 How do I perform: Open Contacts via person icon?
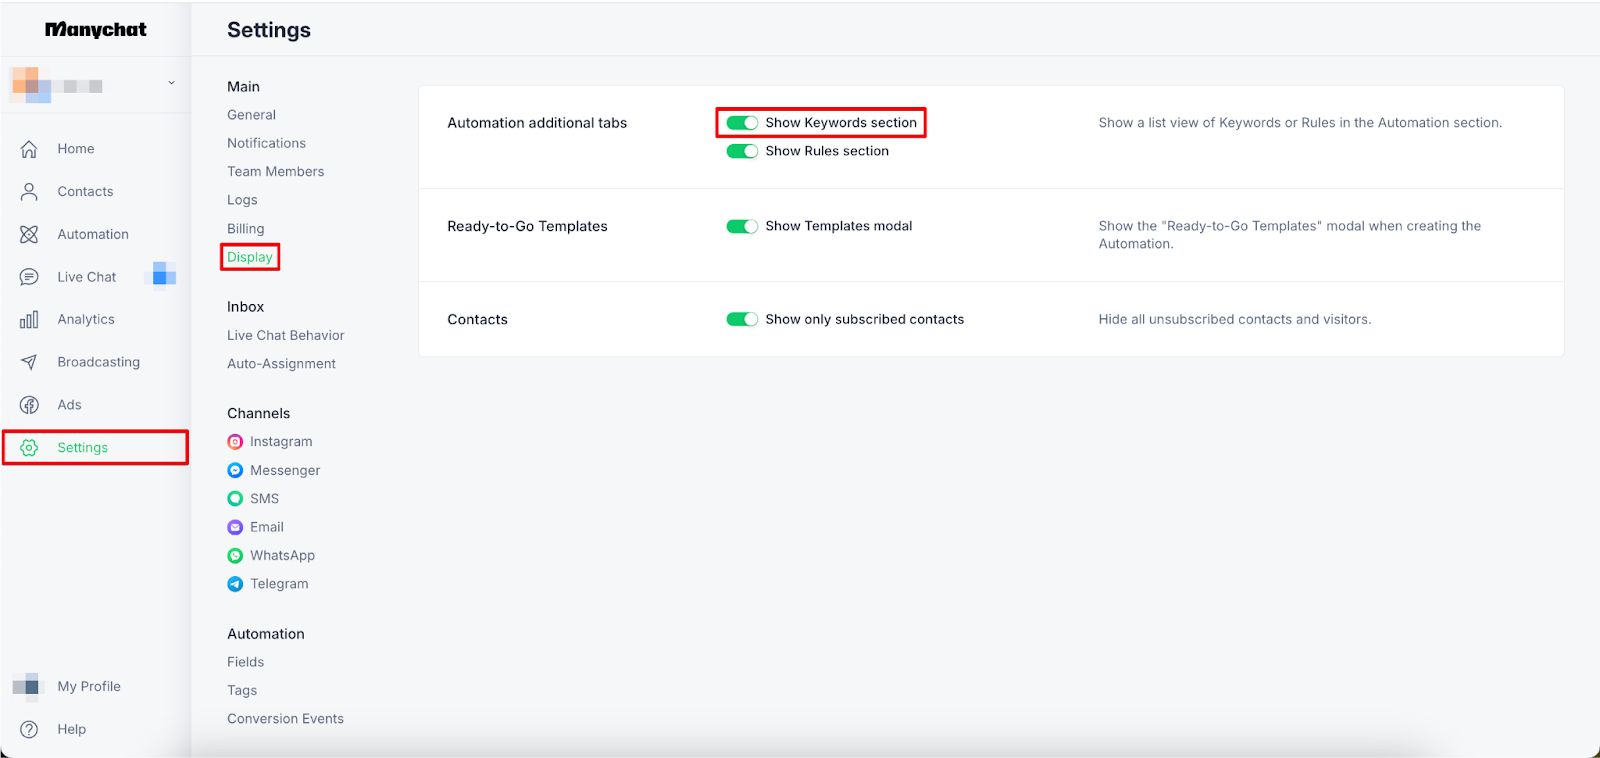[x=29, y=192]
